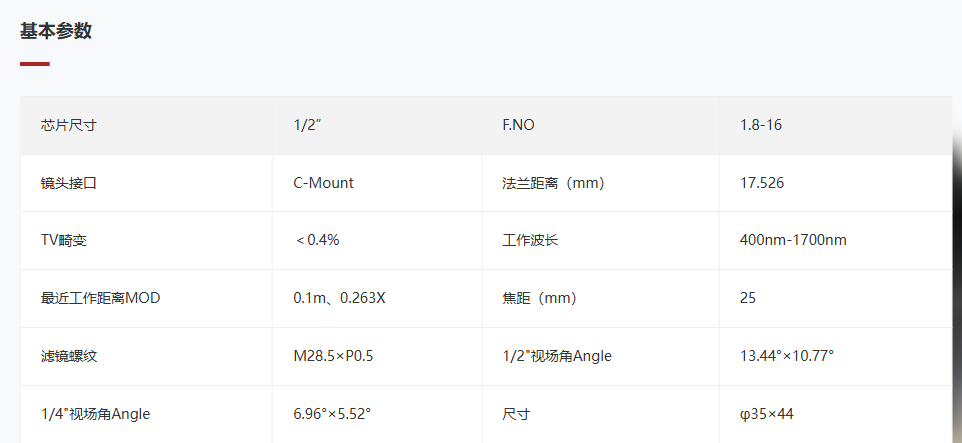Click the 基本参数 section heading
The width and height of the screenshot is (962, 443).
56,31
